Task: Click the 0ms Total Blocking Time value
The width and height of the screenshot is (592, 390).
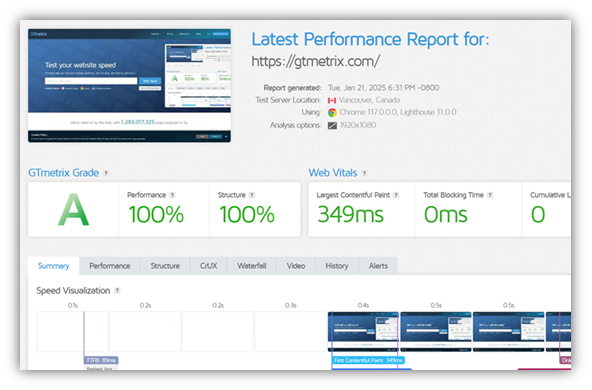Action: [446, 214]
